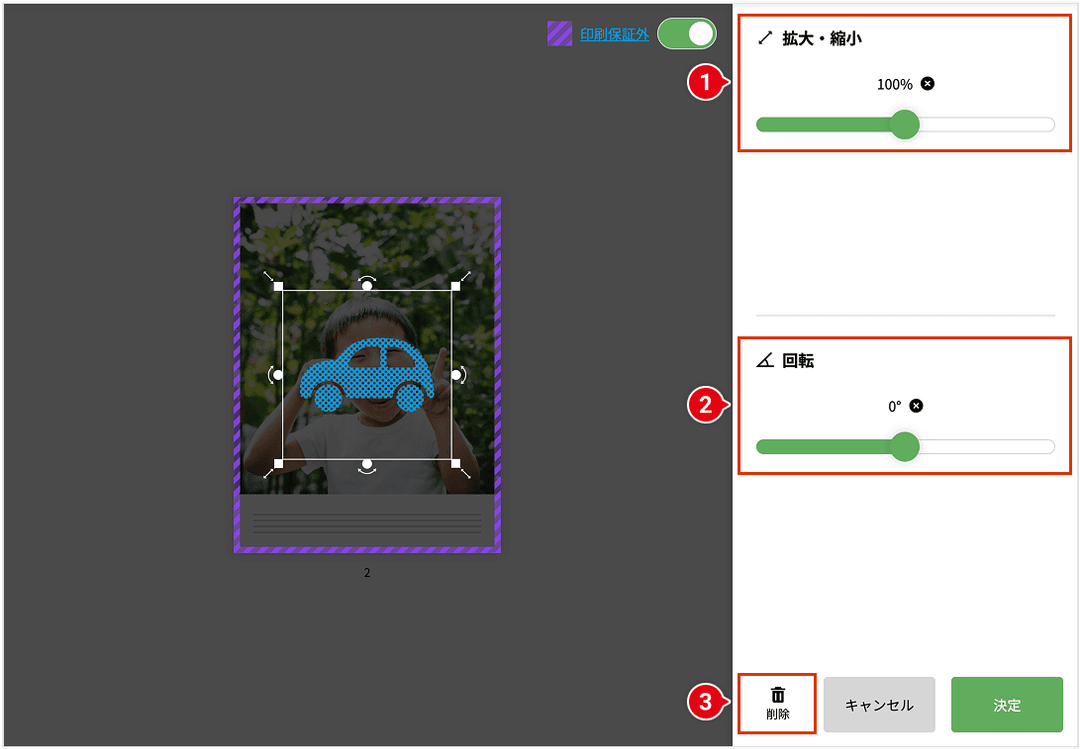Click the bottom-right corner resize handle

coord(455,464)
